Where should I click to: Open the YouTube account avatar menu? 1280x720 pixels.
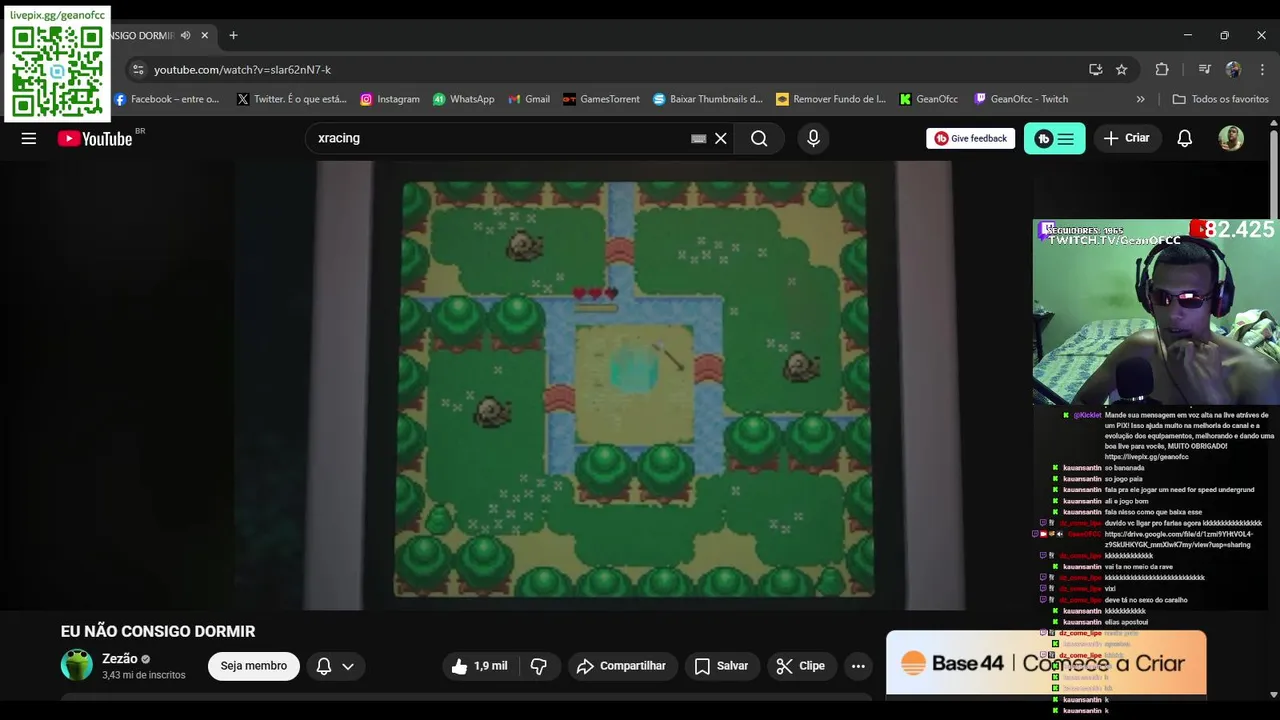pos(1231,139)
